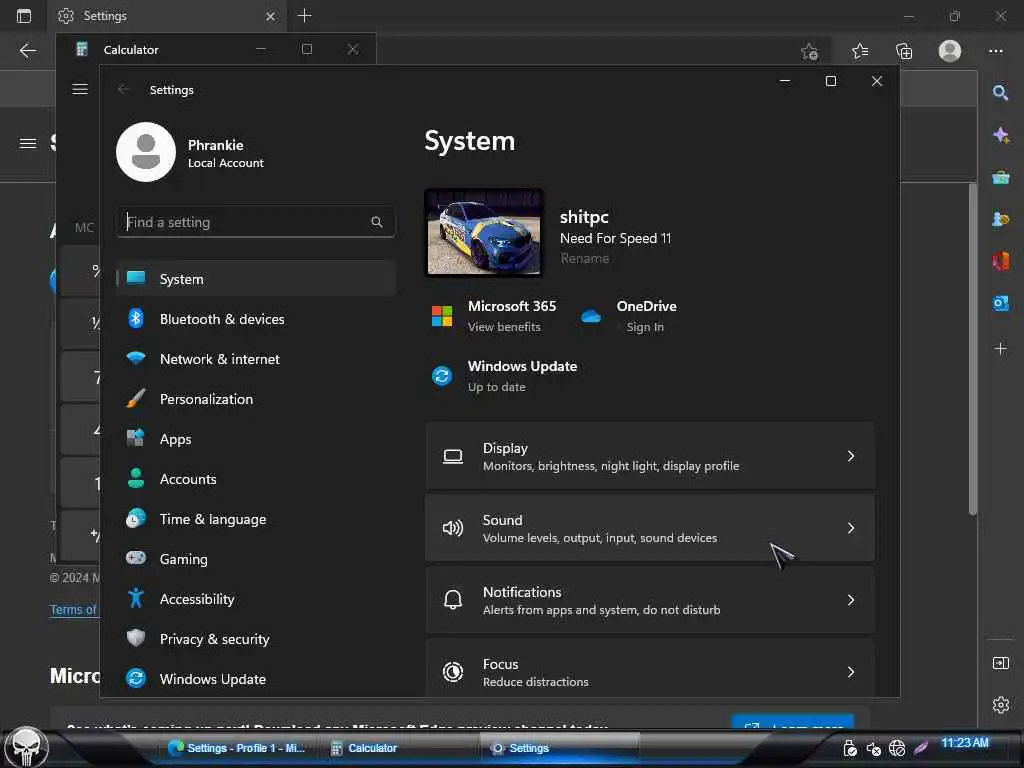Open Personalization settings
Screen dimensions: 1024x768
pyautogui.click(x=256, y=399)
